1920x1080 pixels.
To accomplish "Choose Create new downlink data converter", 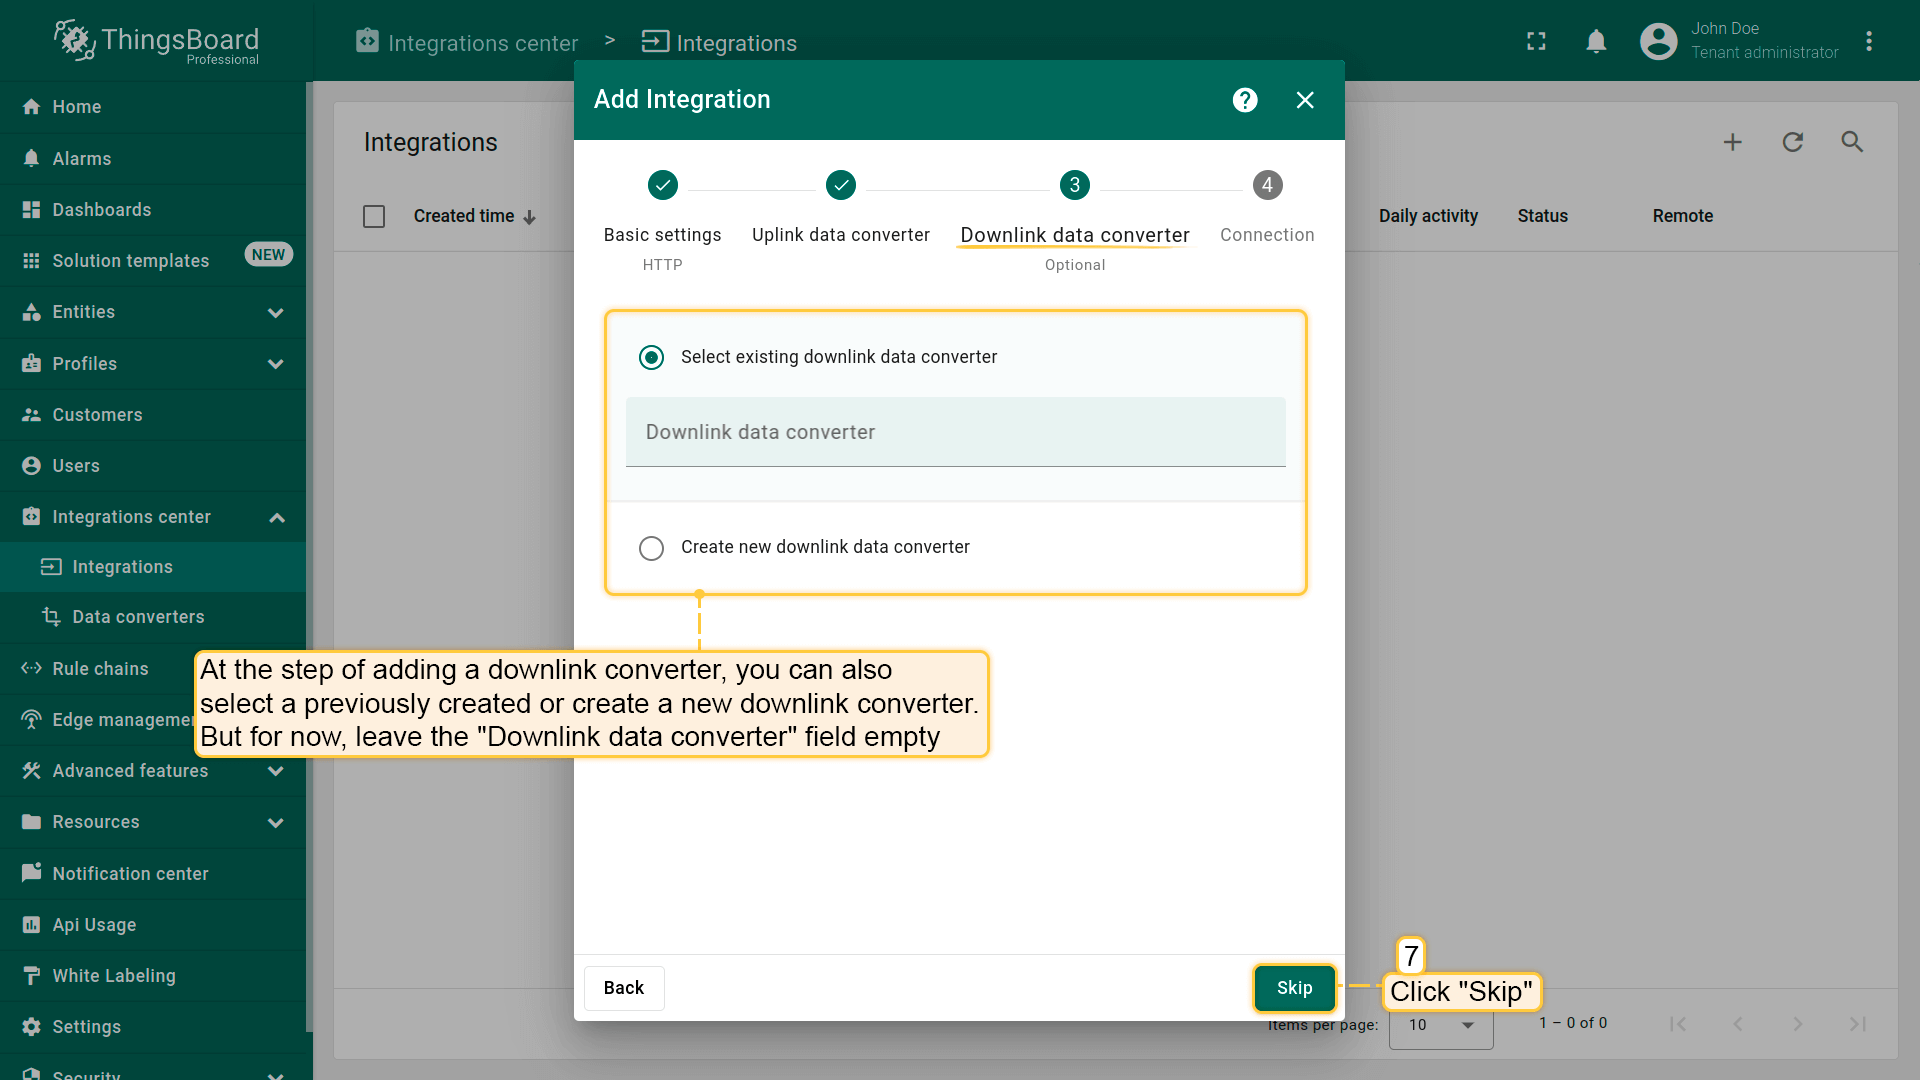I will [x=651, y=548].
